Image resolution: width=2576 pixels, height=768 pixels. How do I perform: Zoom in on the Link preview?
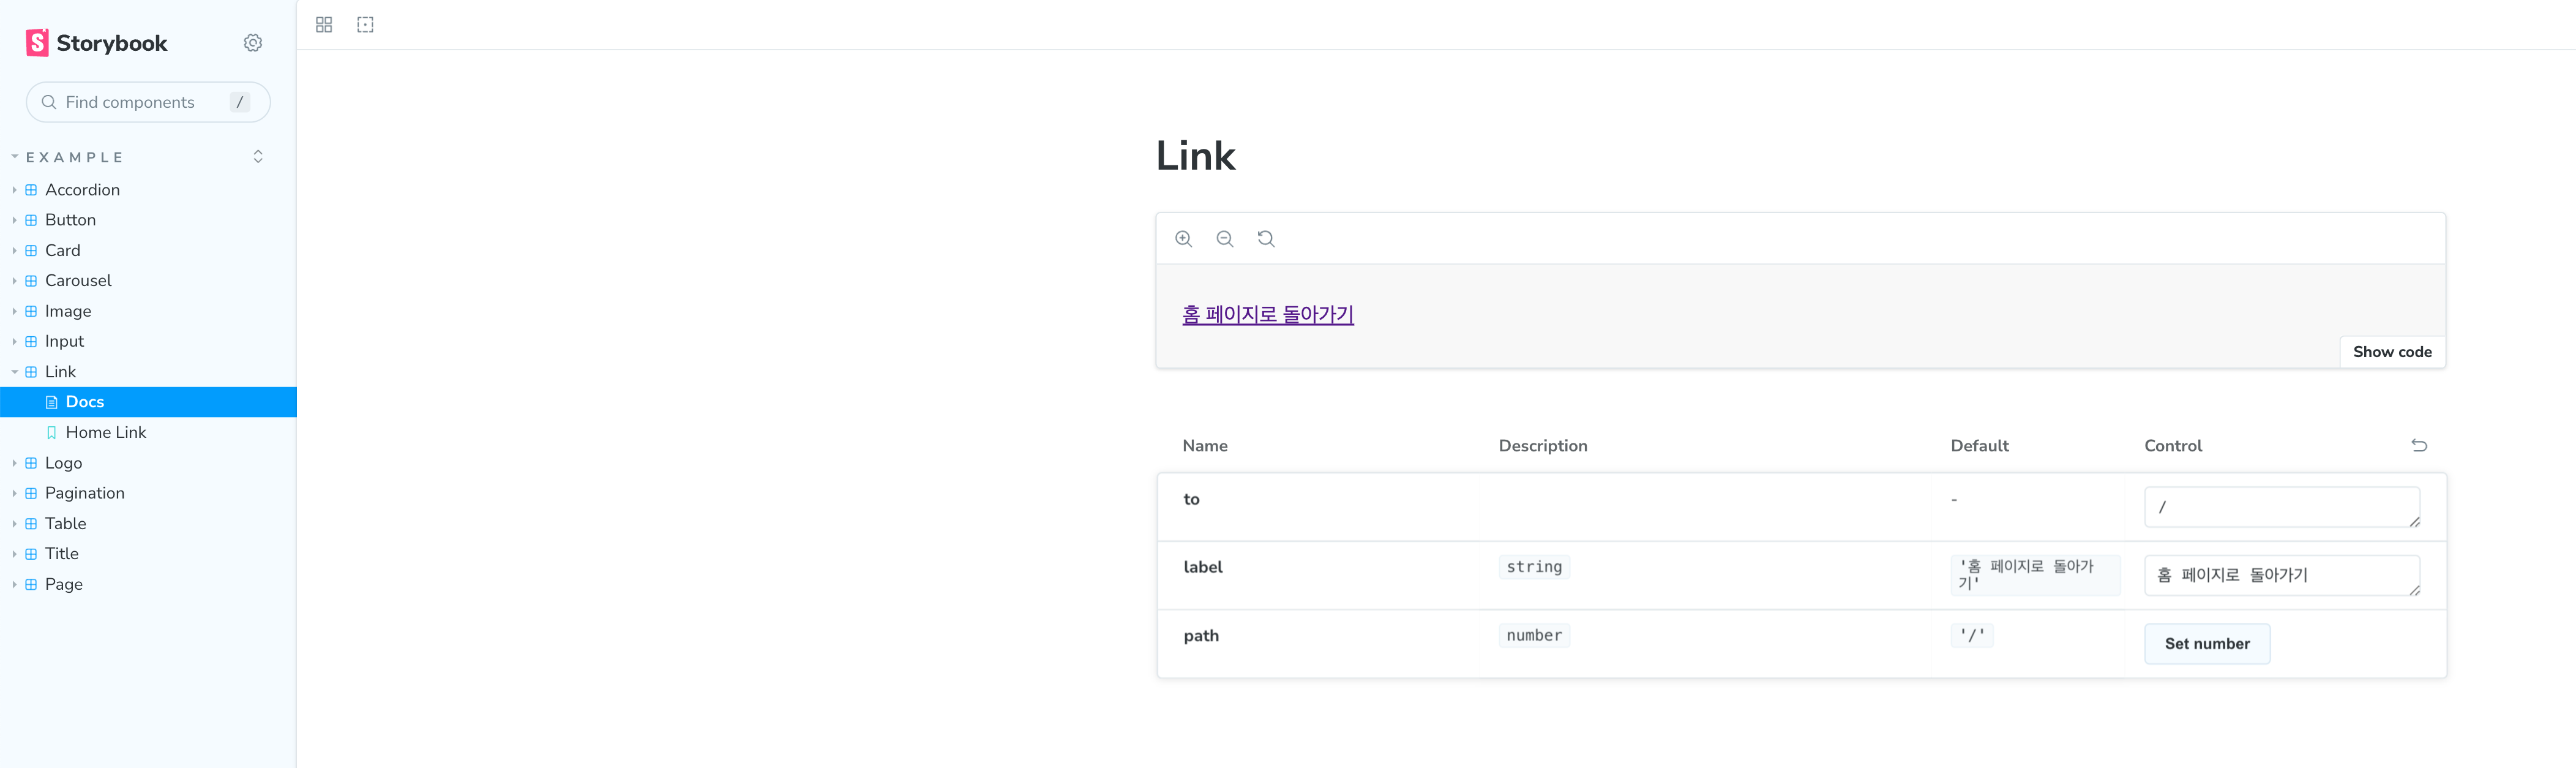1184,239
